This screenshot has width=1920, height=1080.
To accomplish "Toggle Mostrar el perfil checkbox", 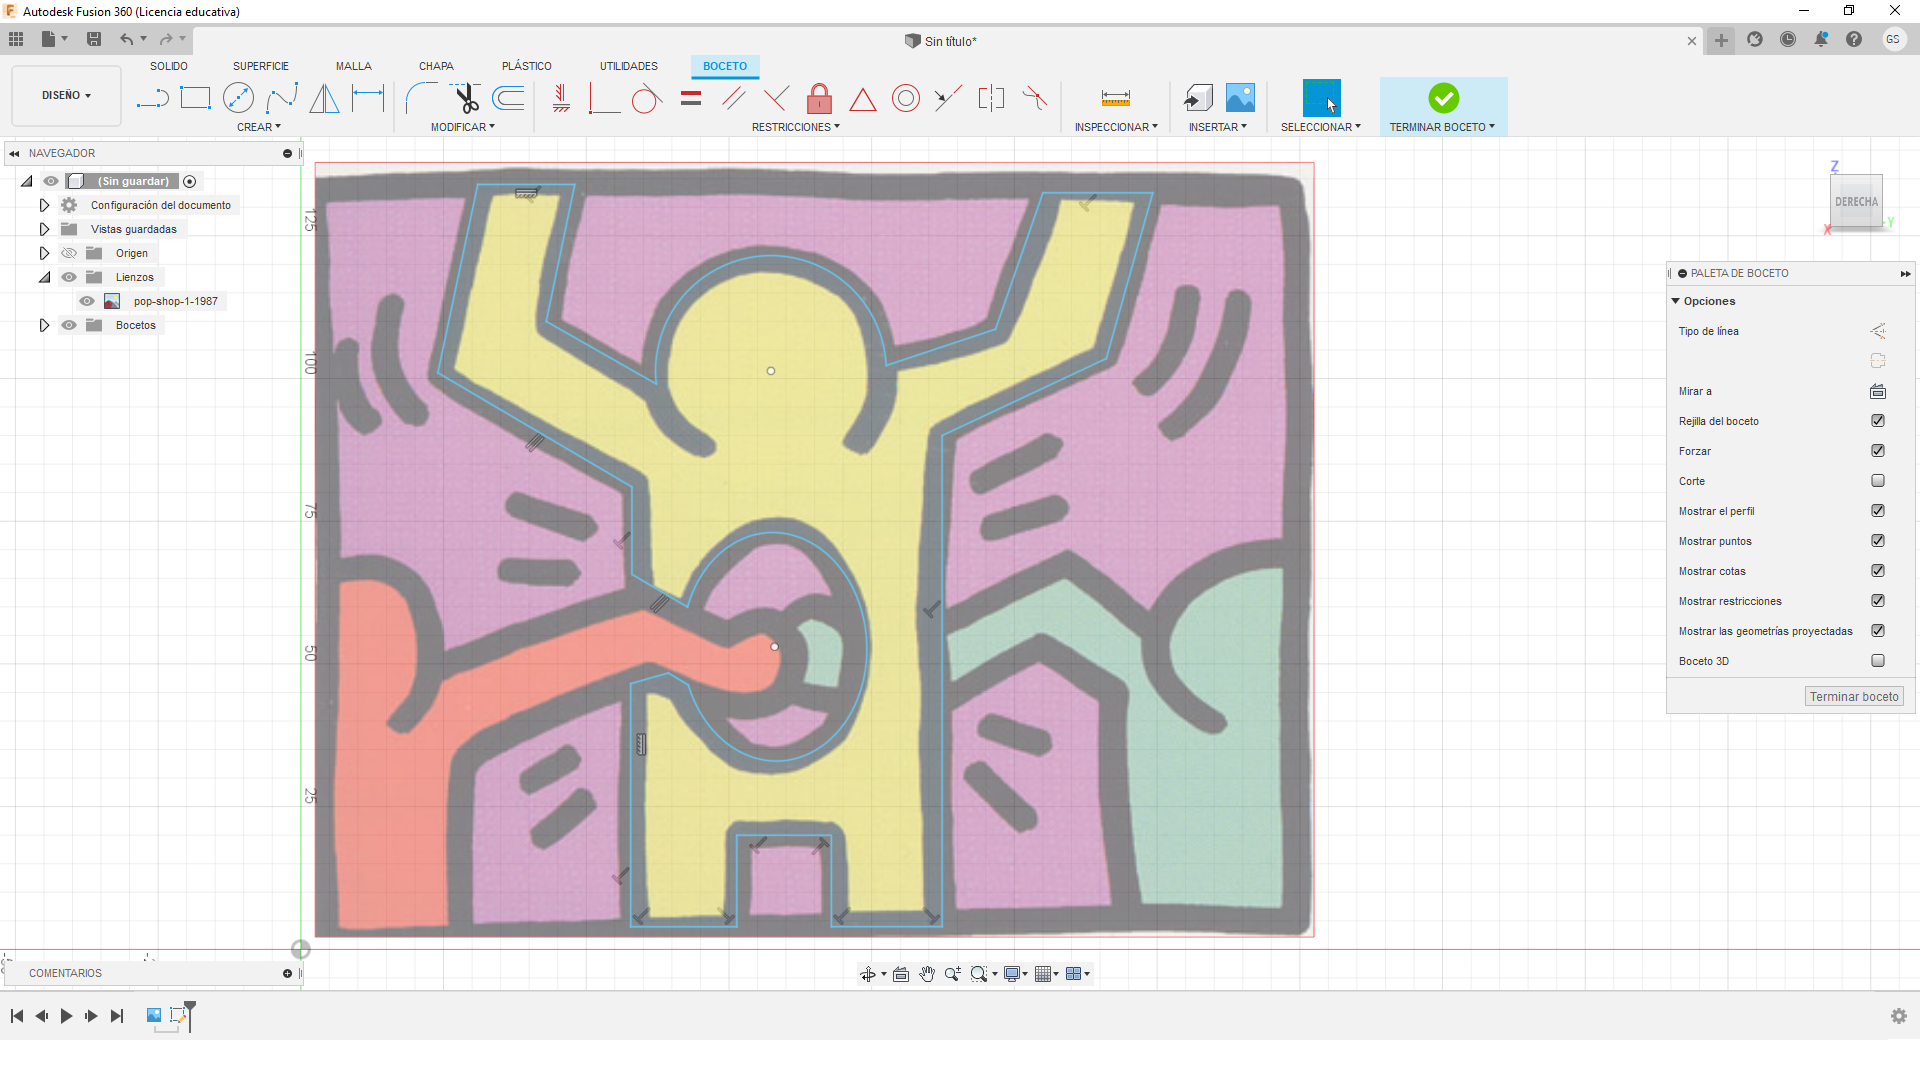I will 1878,511.
